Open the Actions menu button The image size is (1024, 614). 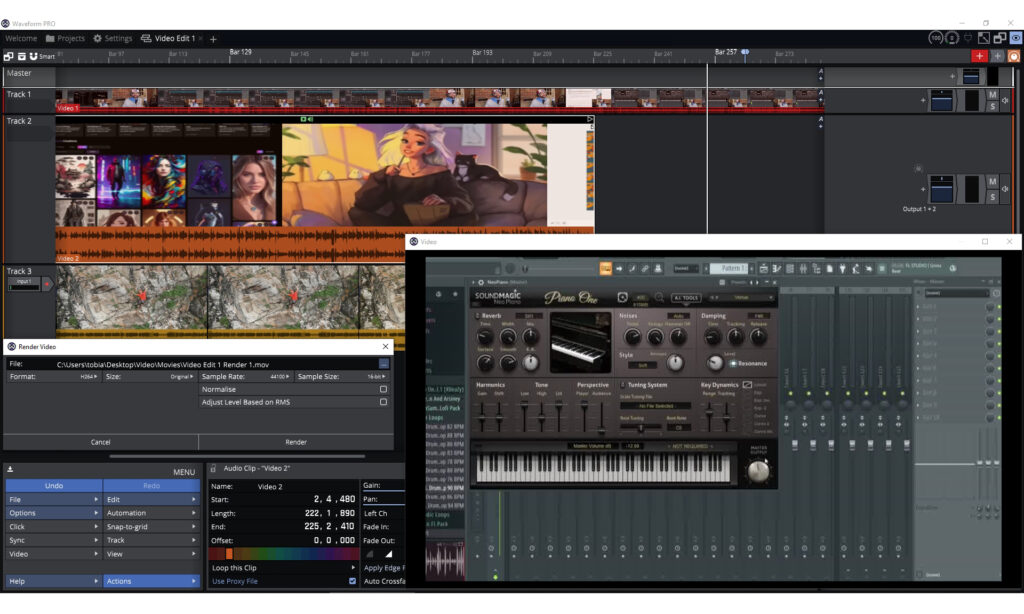point(152,581)
